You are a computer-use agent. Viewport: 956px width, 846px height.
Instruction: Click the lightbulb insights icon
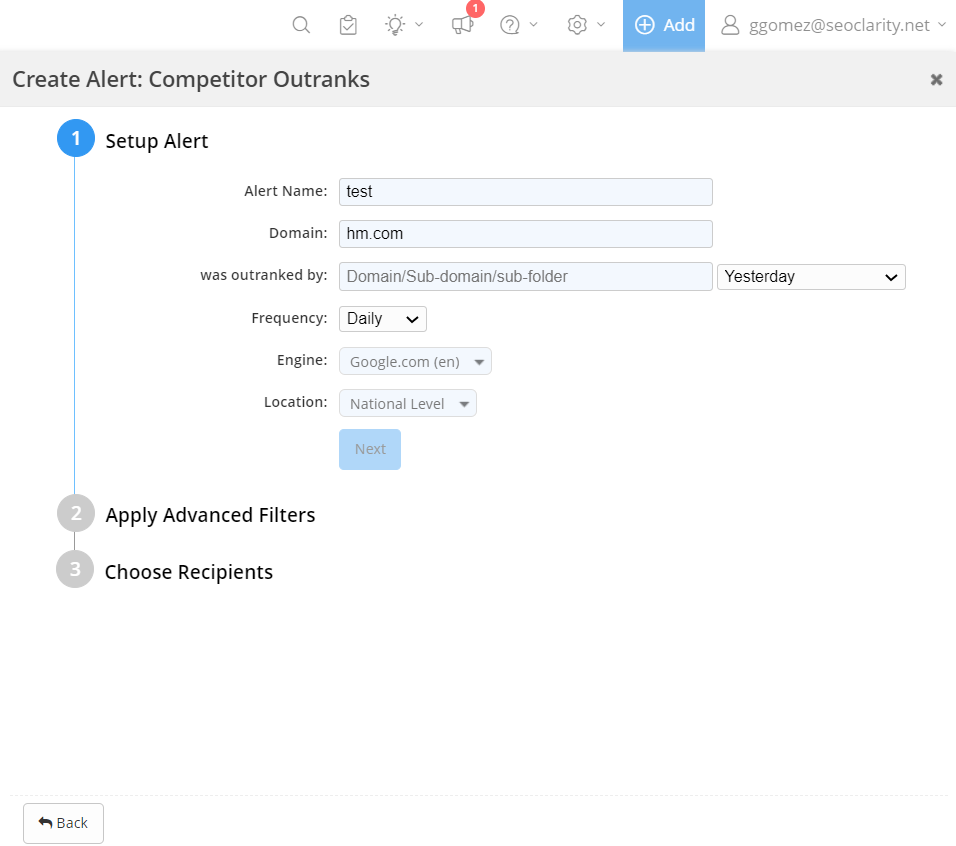click(x=396, y=25)
